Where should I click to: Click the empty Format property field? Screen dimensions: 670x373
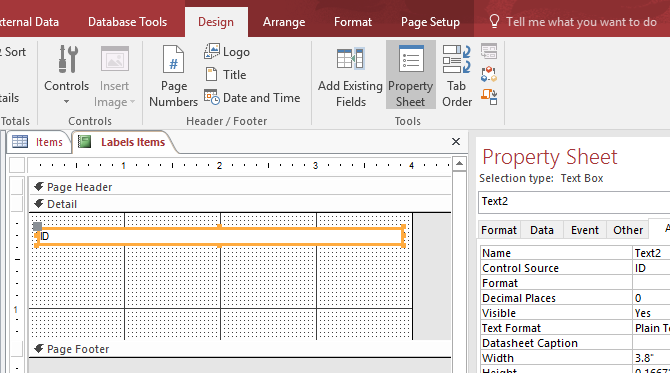click(x=651, y=283)
